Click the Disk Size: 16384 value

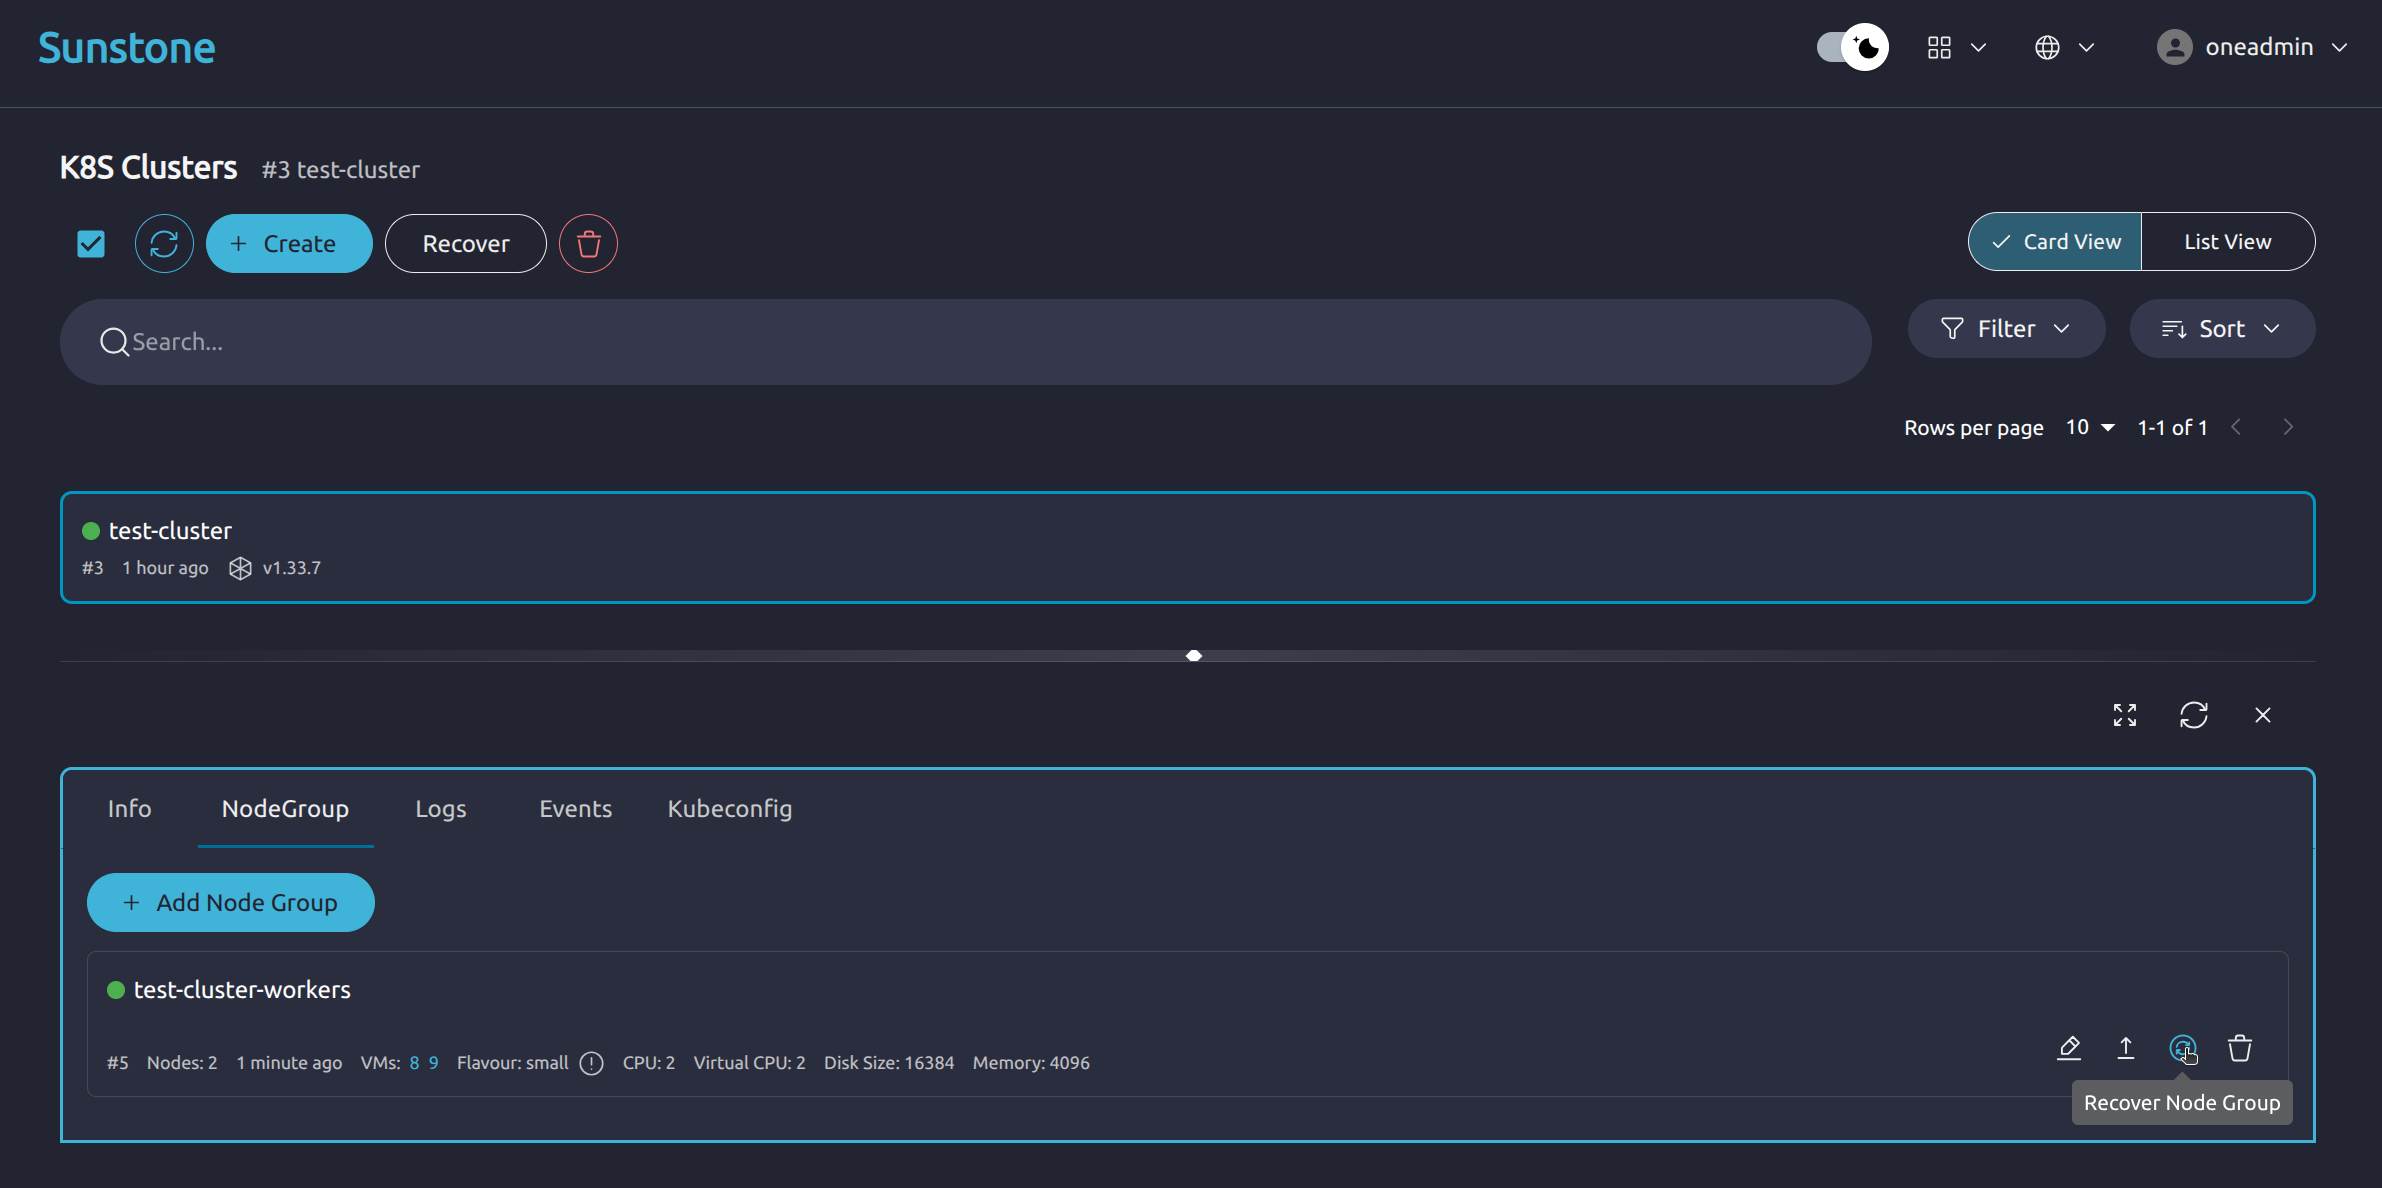pyautogui.click(x=889, y=1063)
